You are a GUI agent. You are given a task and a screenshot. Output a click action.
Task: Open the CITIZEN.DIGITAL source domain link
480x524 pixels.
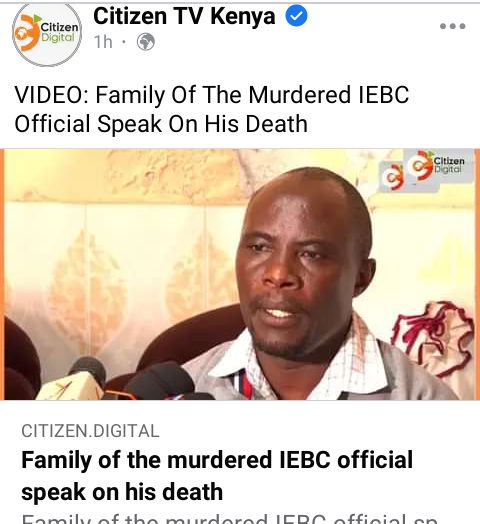tap(90, 431)
